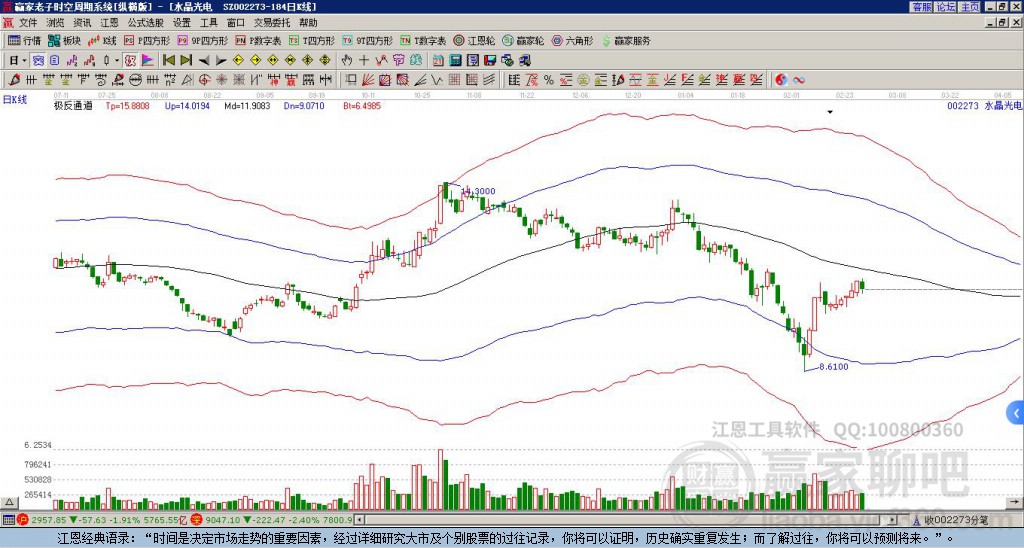Open the 公式选股 menu

pos(146,23)
